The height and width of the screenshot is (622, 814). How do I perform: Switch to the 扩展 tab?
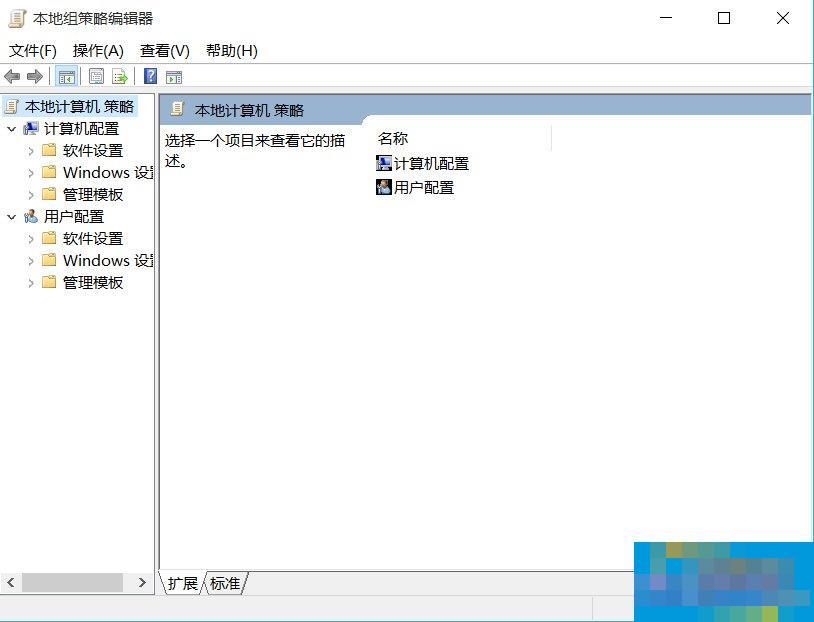click(182, 583)
